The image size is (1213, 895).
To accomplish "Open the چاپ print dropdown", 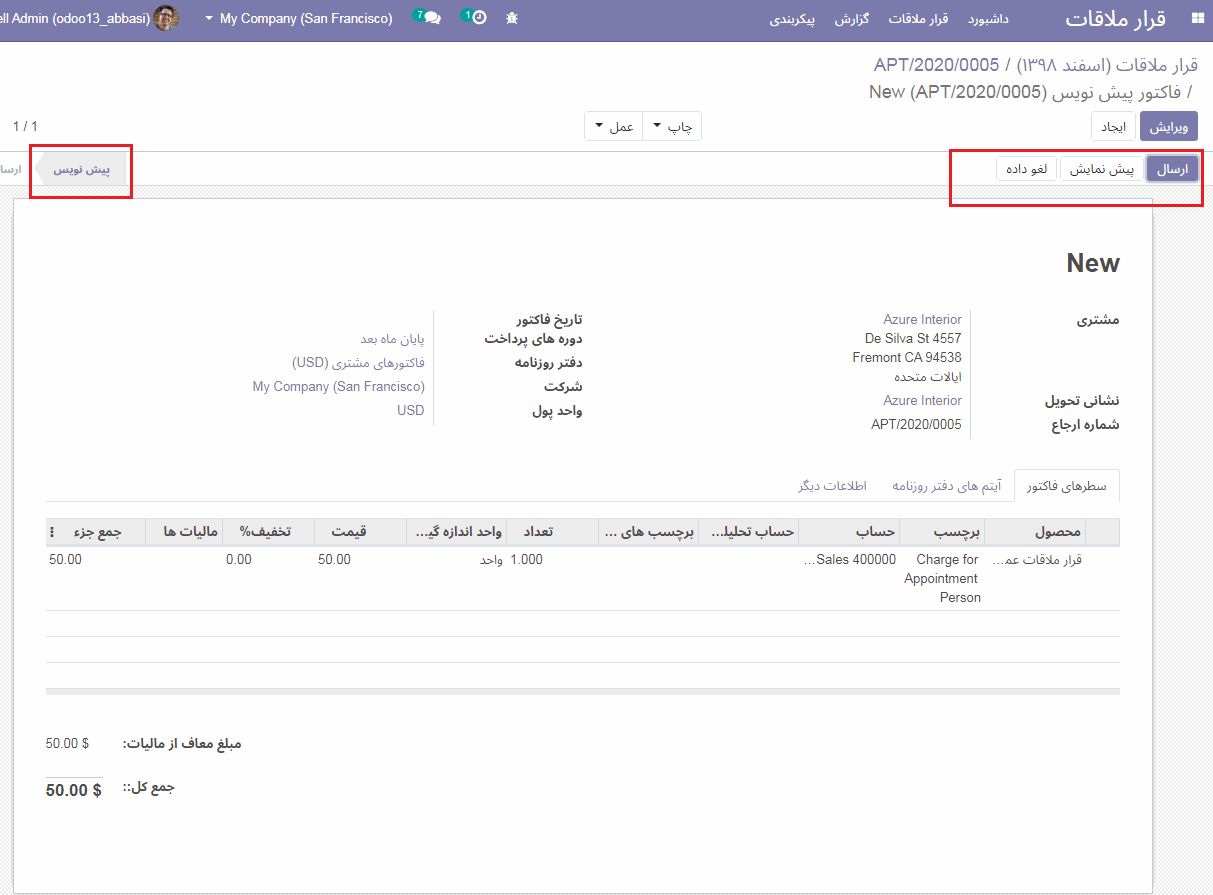I will [x=672, y=127].
